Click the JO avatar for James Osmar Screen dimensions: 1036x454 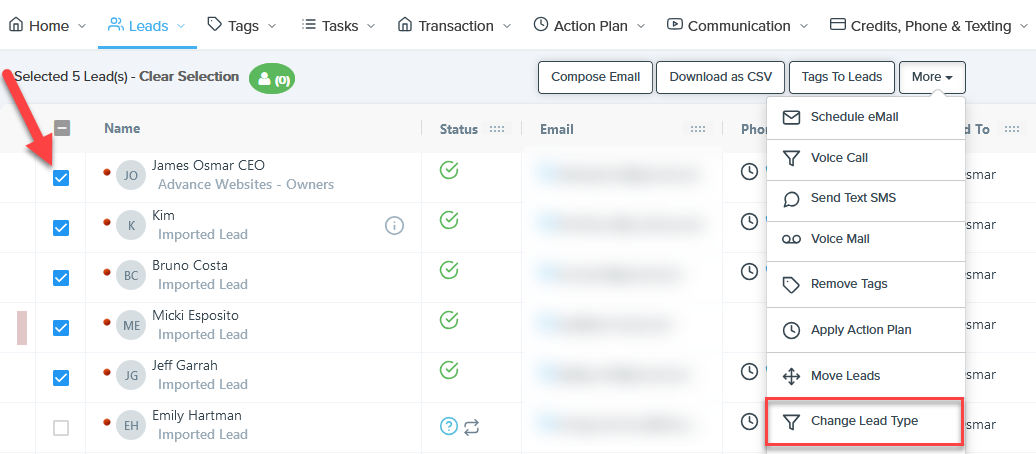coord(130,175)
